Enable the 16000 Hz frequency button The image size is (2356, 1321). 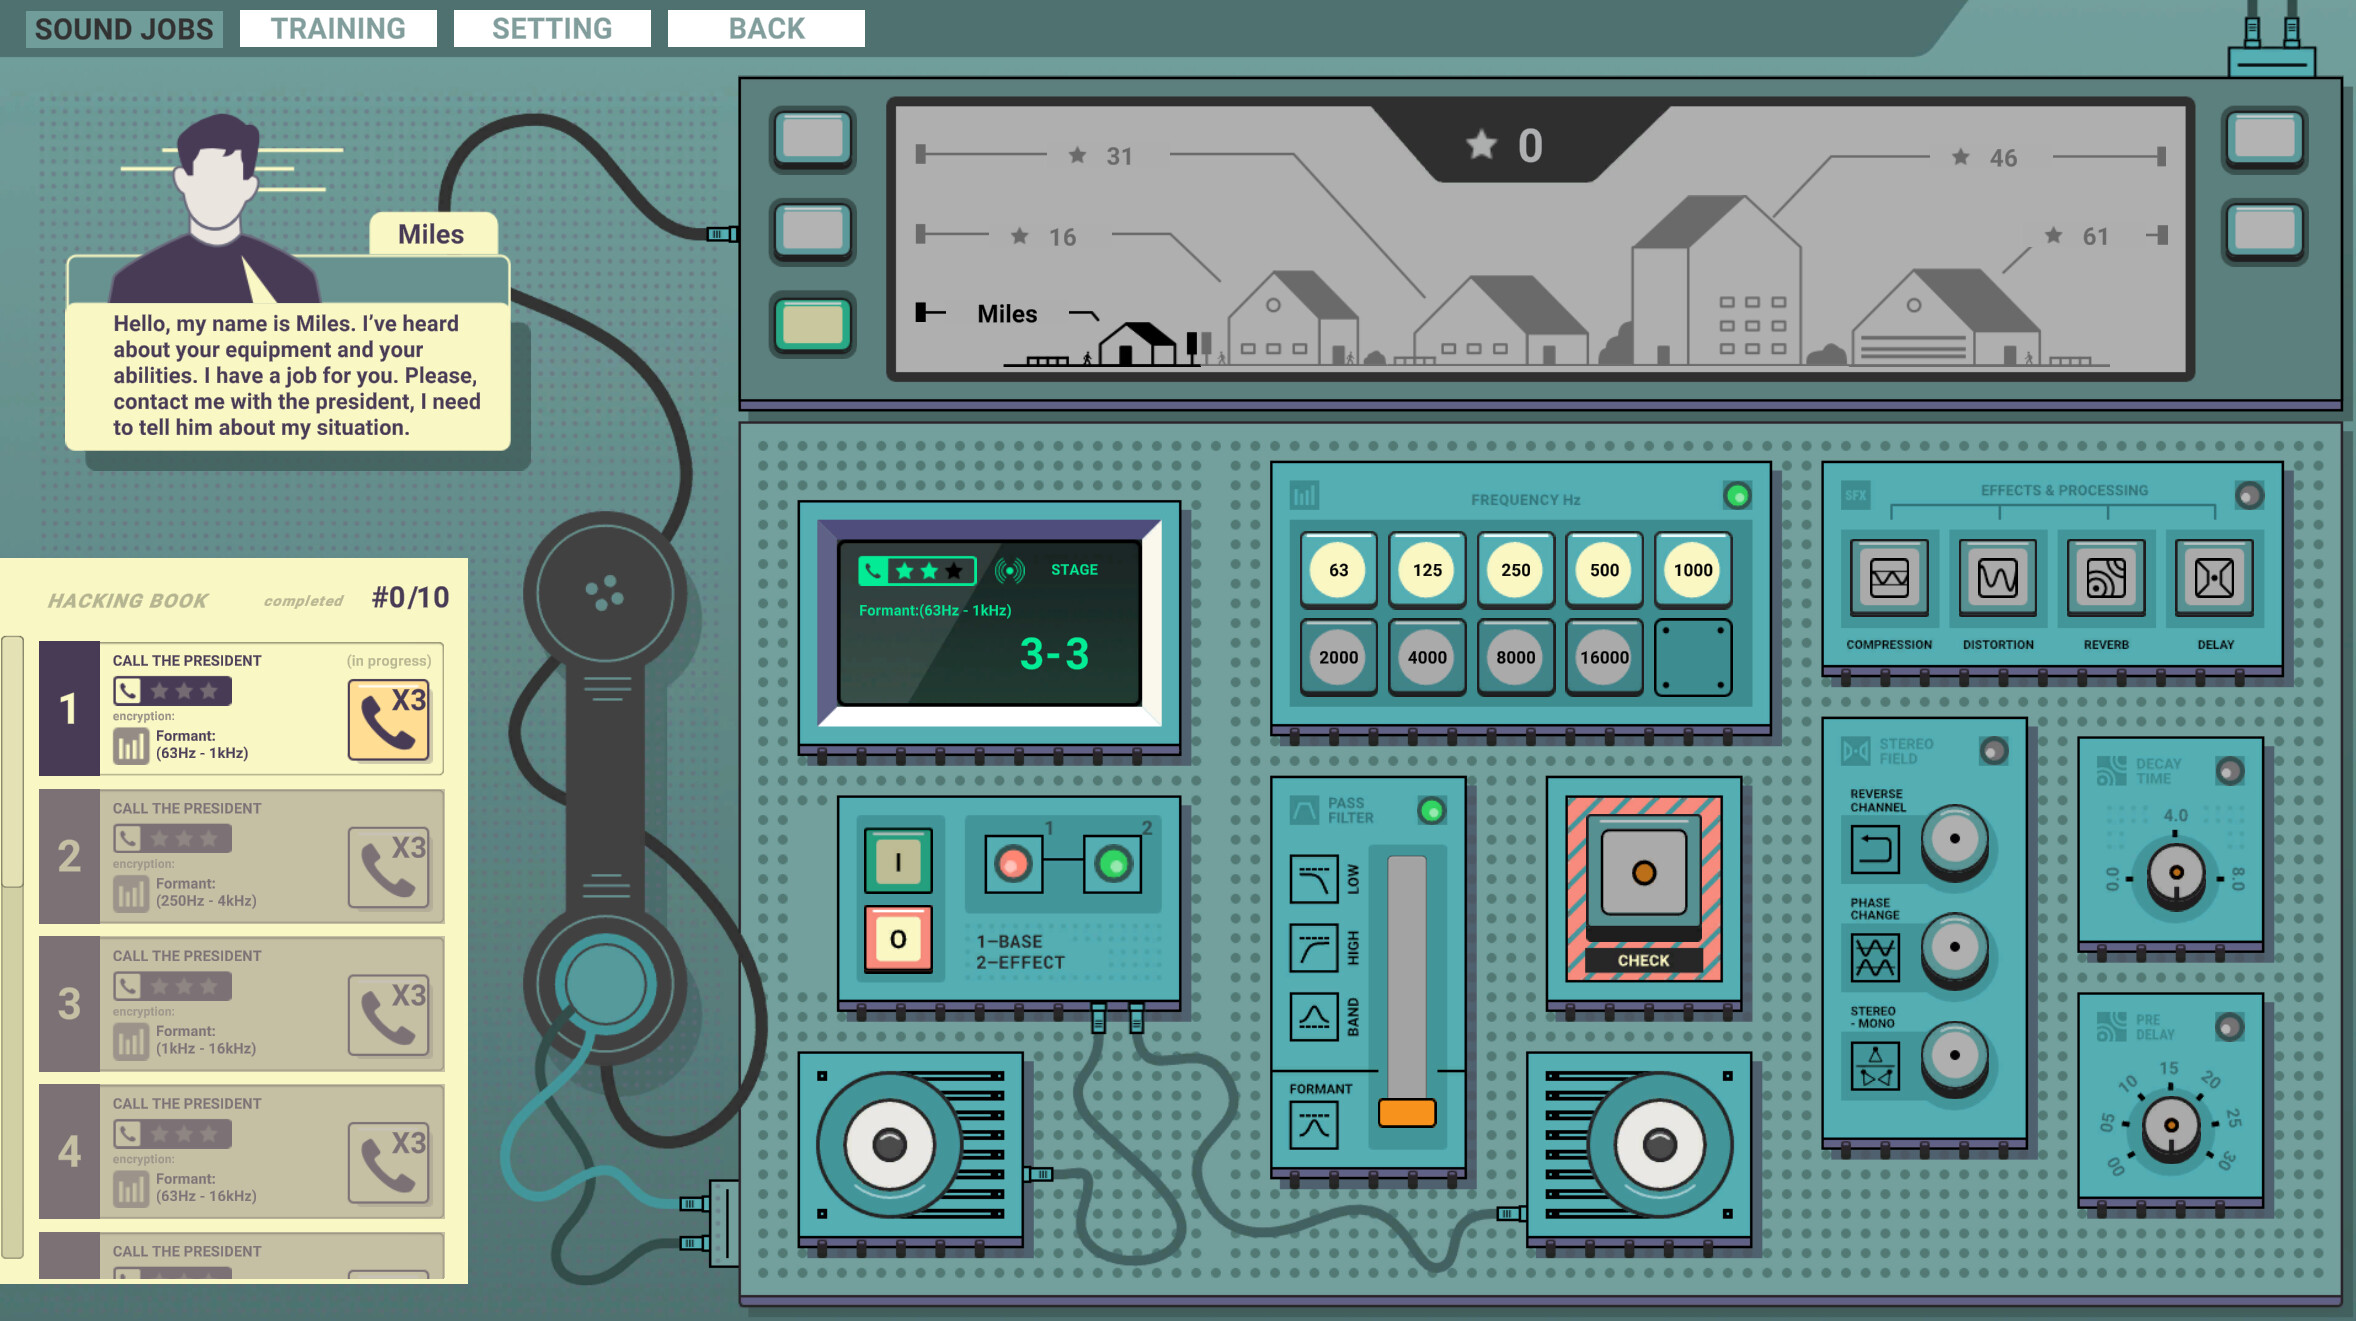coord(1604,657)
